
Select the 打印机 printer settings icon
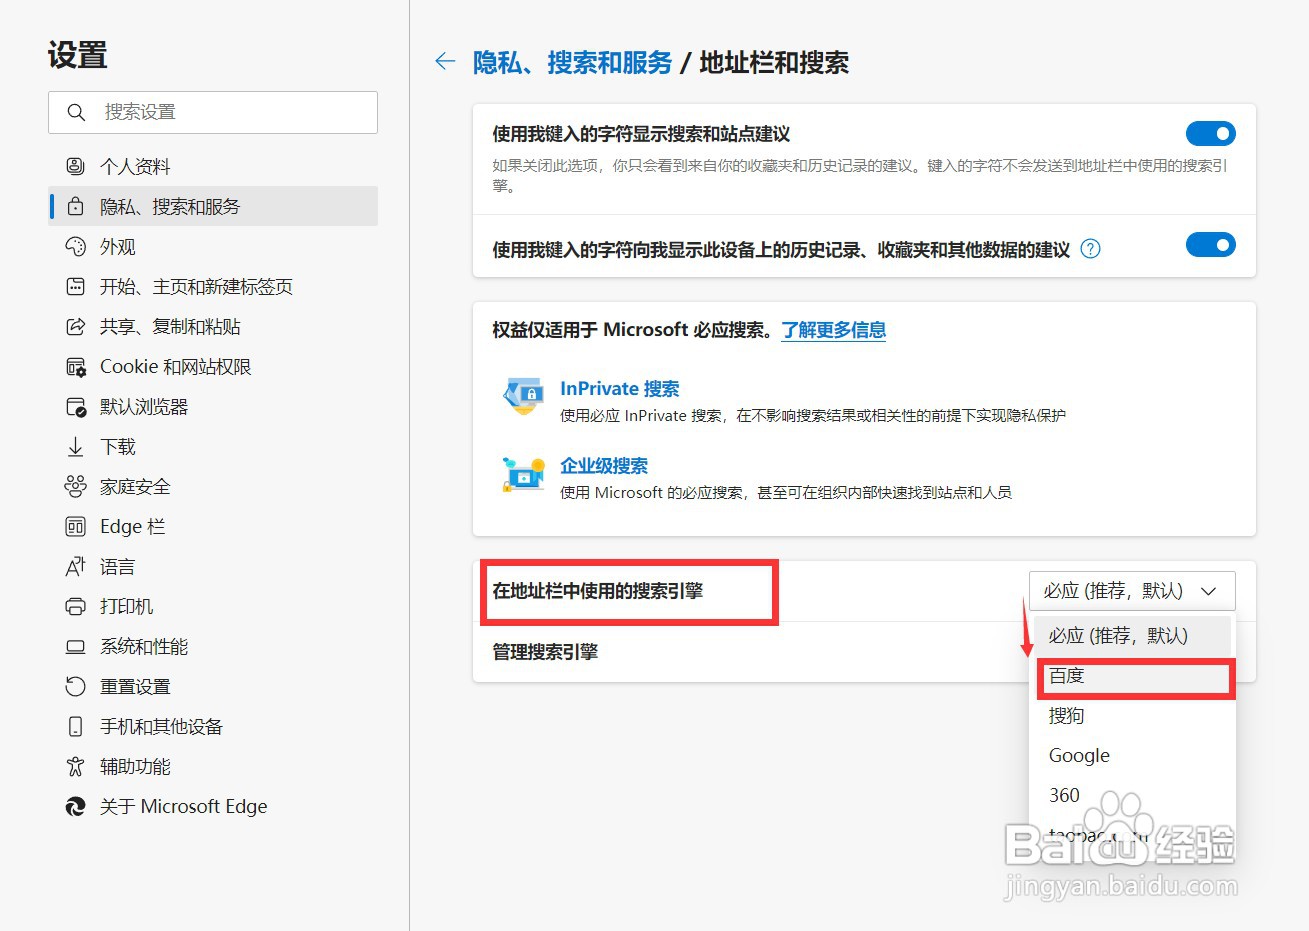coord(76,606)
